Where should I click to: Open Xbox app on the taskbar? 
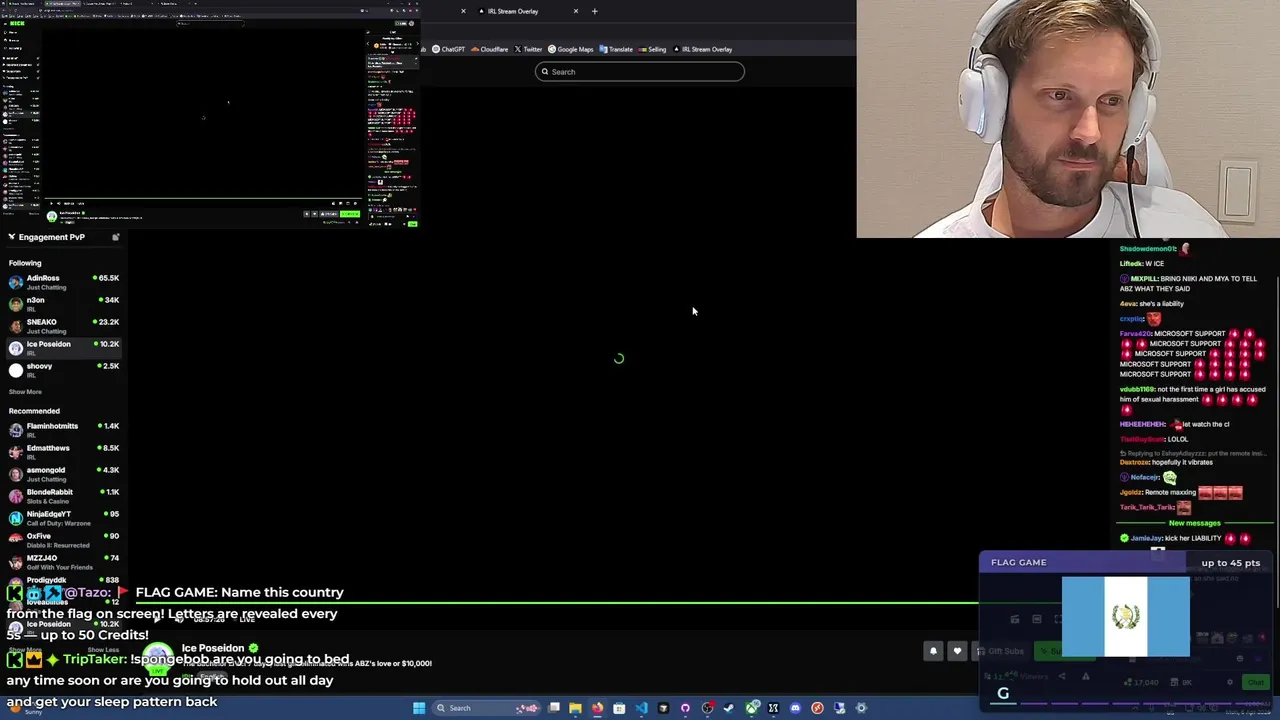[752, 708]
